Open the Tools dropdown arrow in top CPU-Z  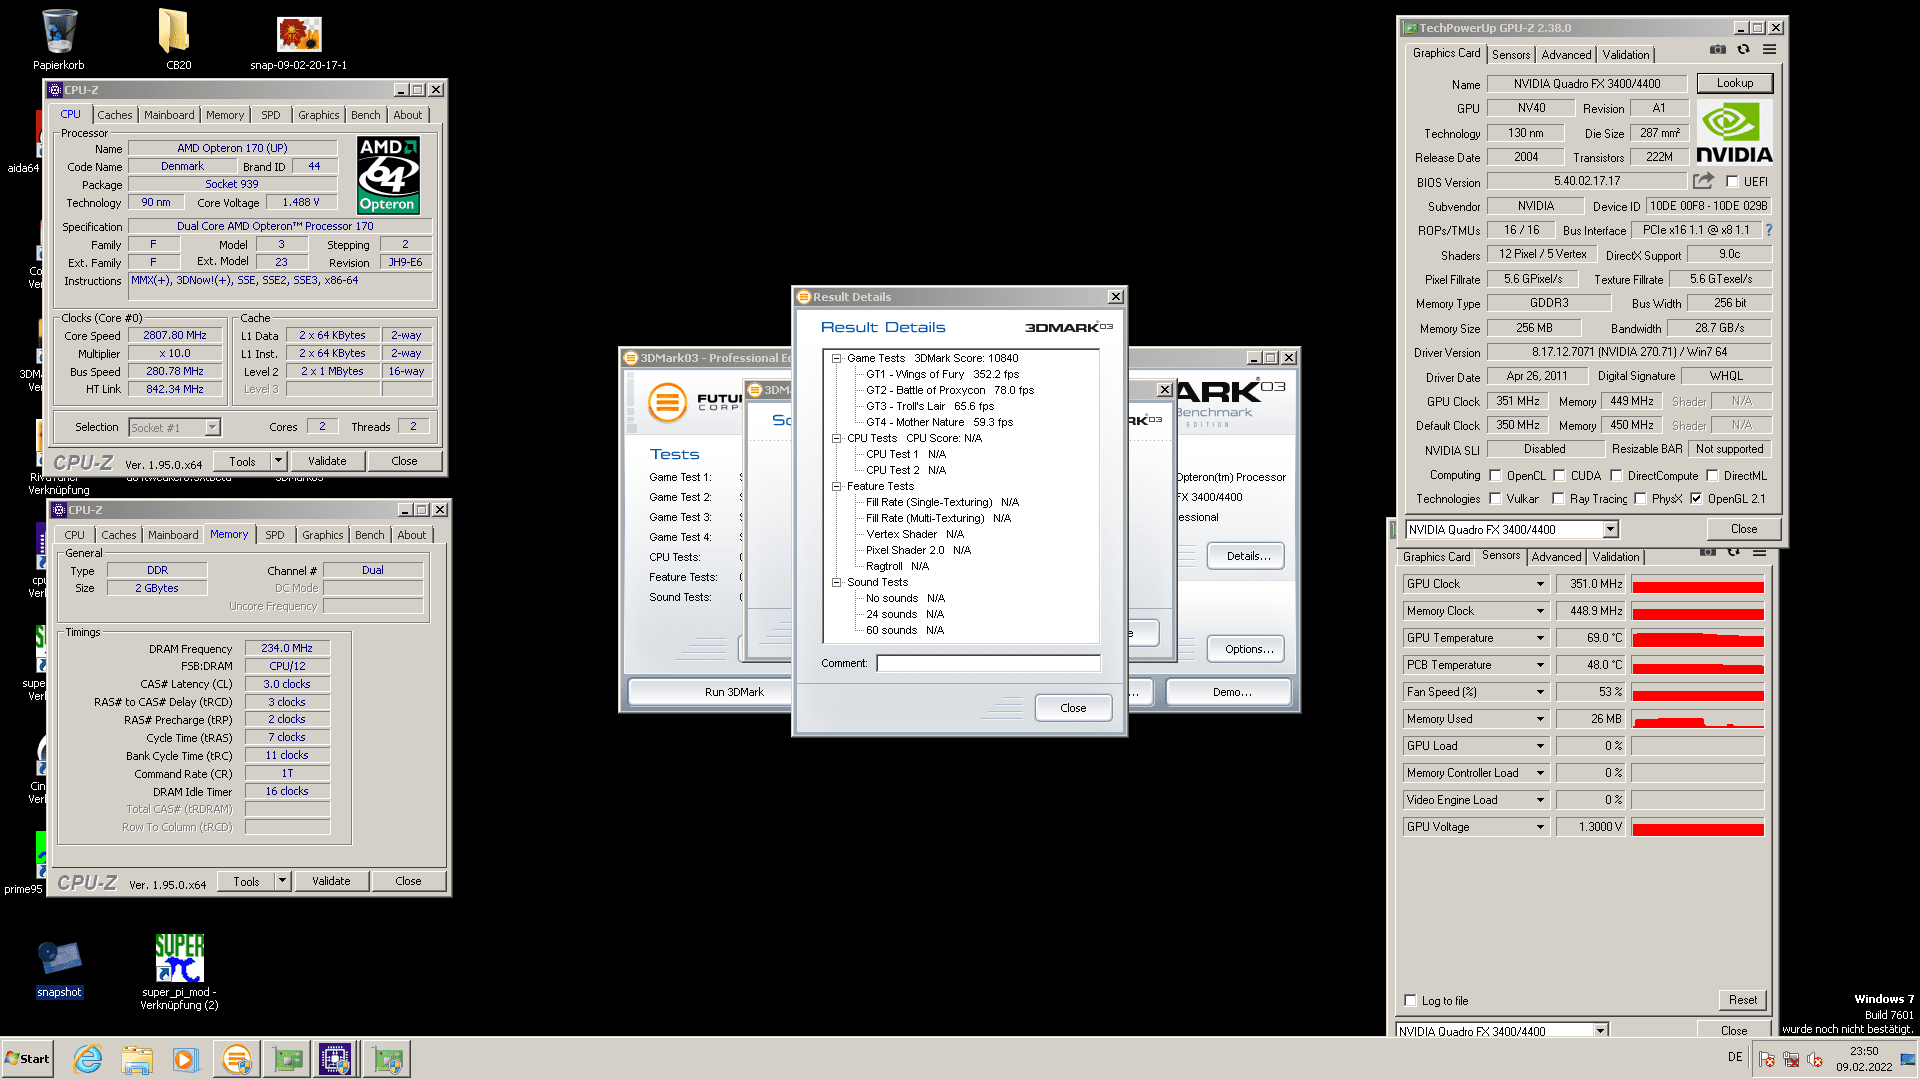[279, 461]
